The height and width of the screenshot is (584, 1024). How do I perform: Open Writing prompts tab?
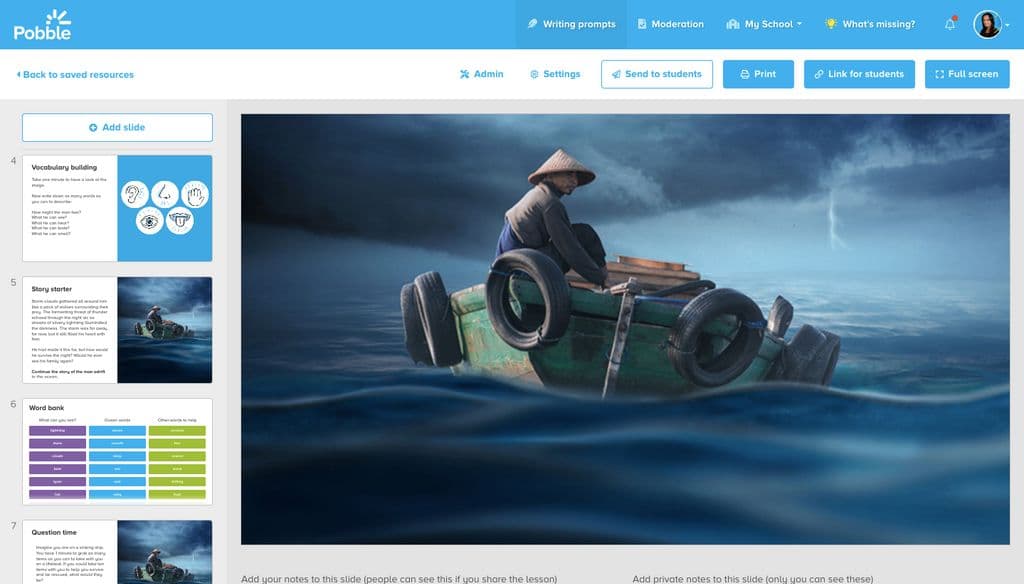click(x=571, y=24)
